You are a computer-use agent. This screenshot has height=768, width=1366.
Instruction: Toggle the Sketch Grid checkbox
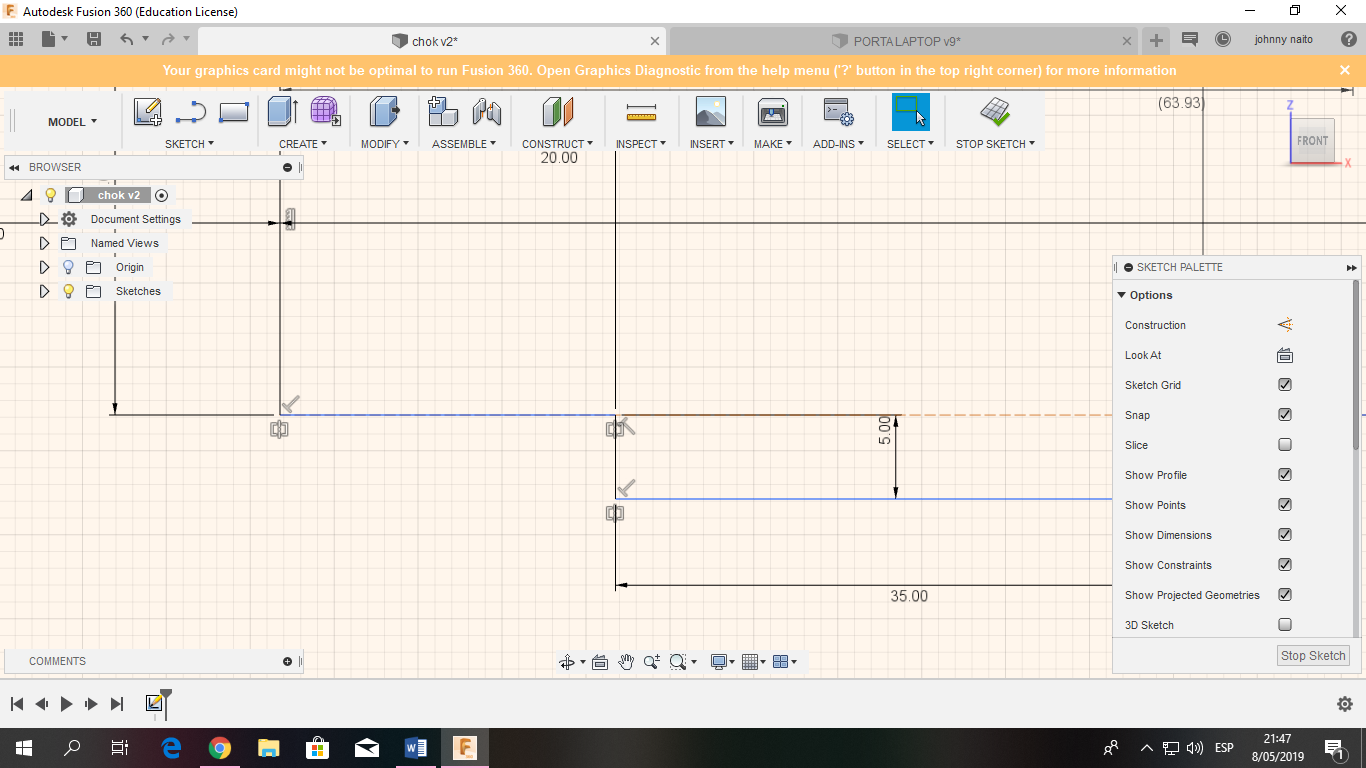click(1285, 385)
